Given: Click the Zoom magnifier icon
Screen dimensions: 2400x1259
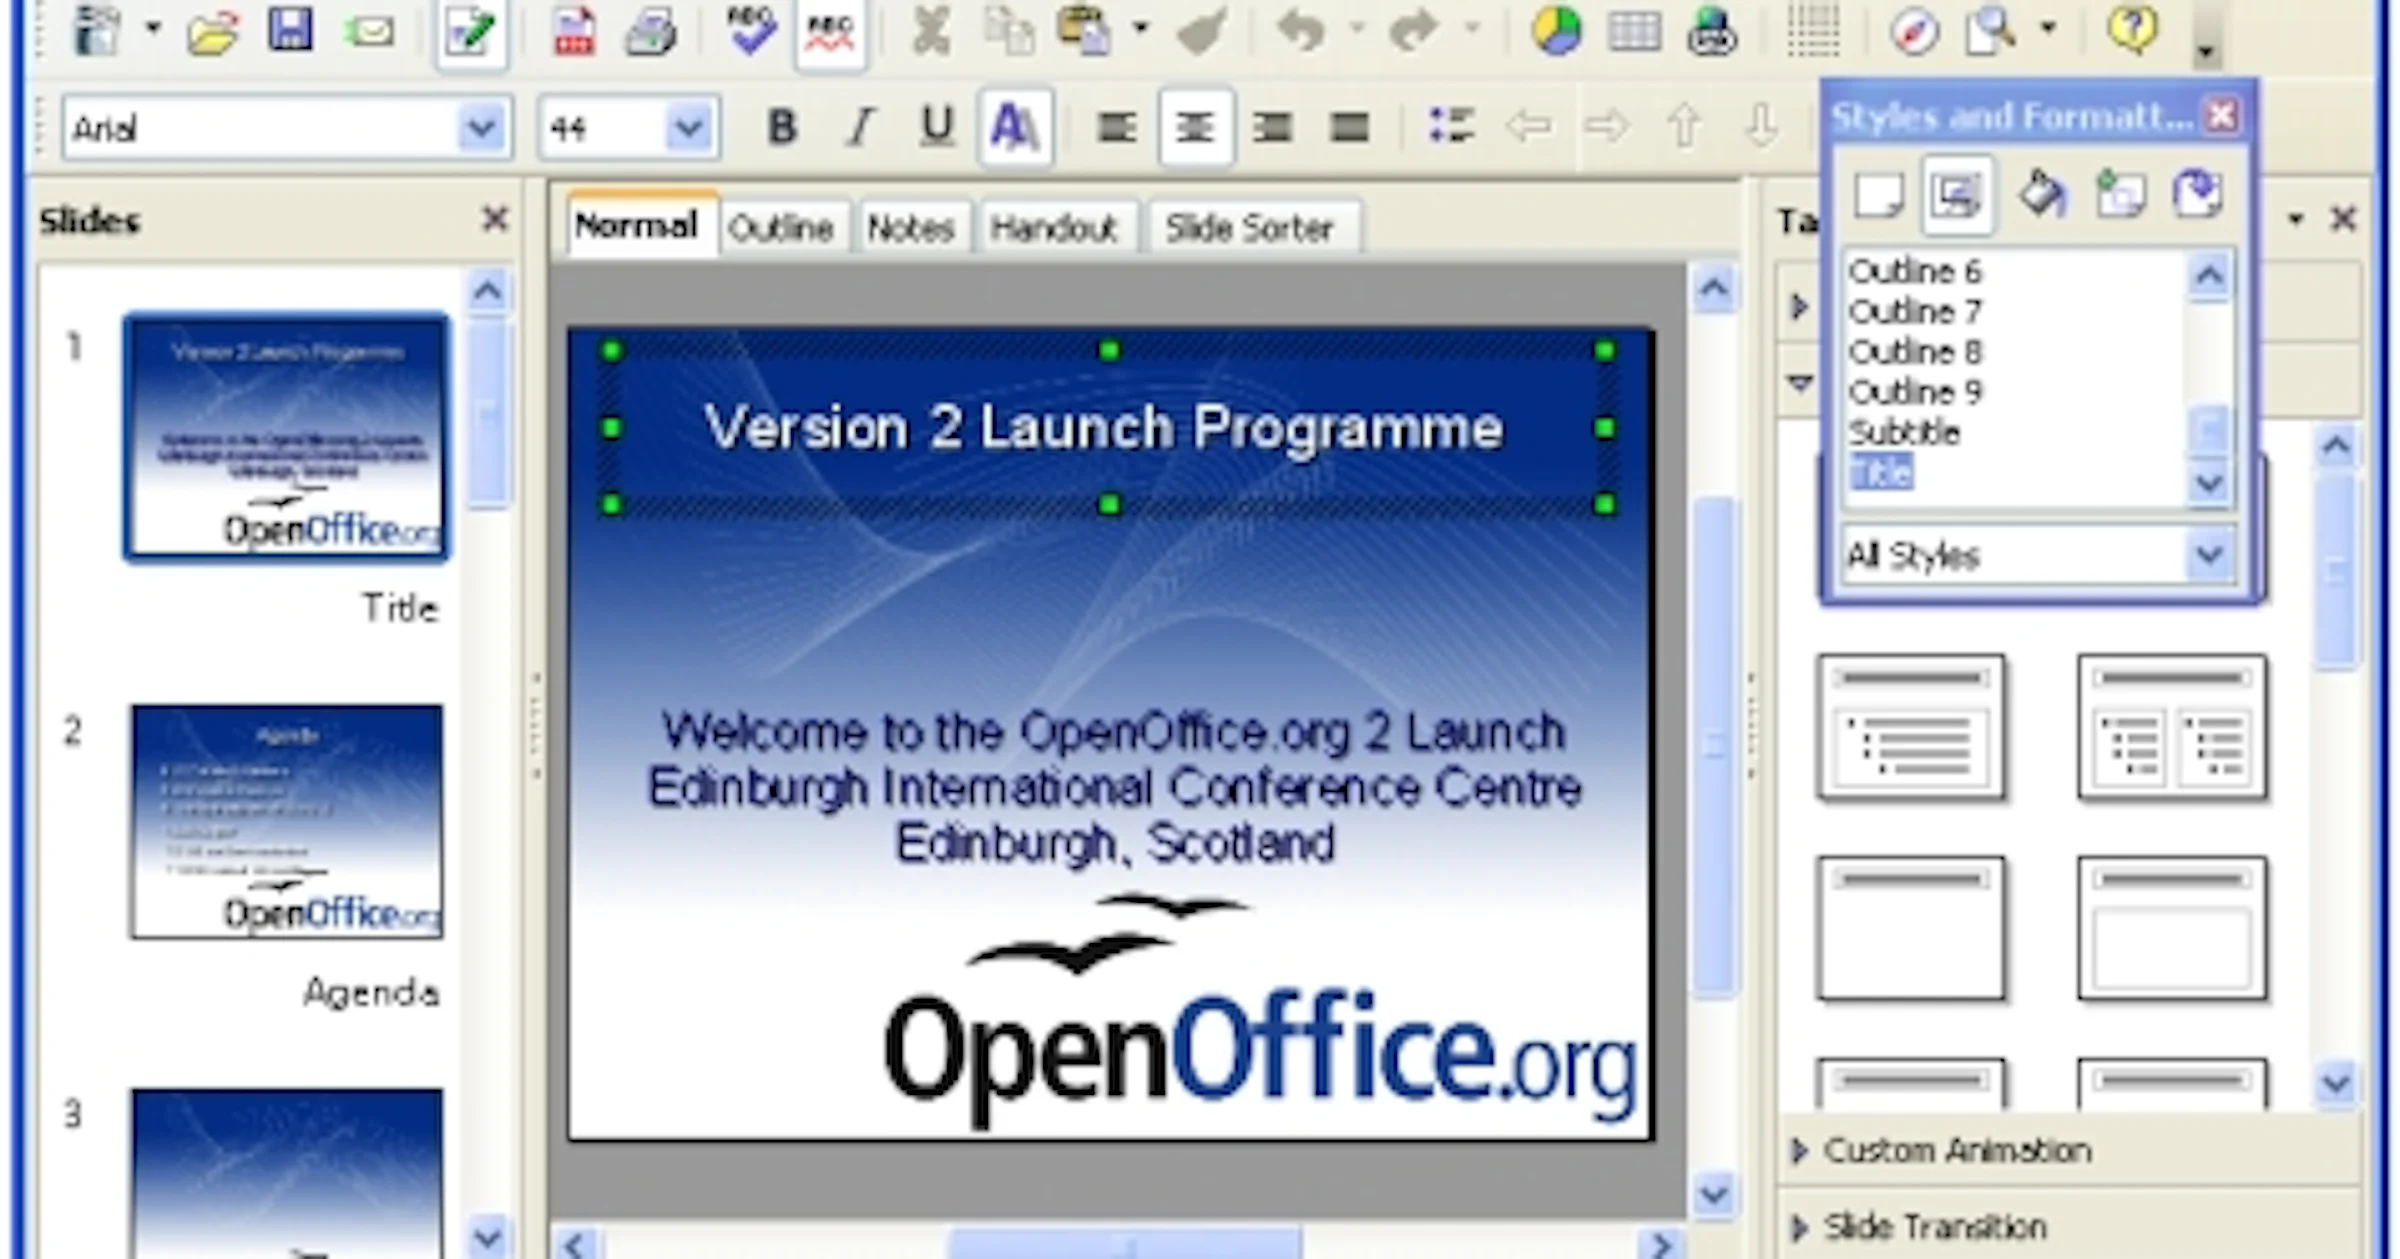Looking at the screenshot, I should (x=1990, y=32).
